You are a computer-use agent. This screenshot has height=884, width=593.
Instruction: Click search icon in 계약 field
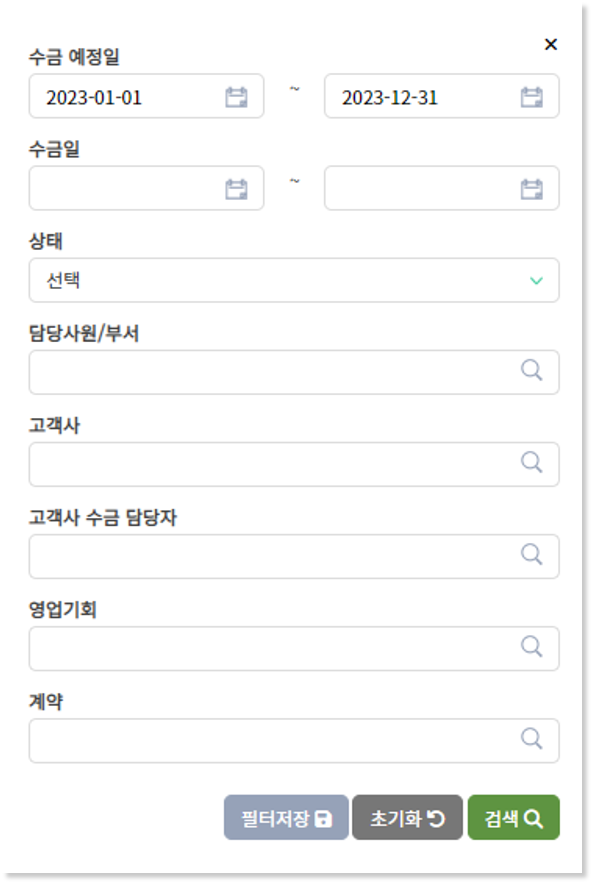532,739
